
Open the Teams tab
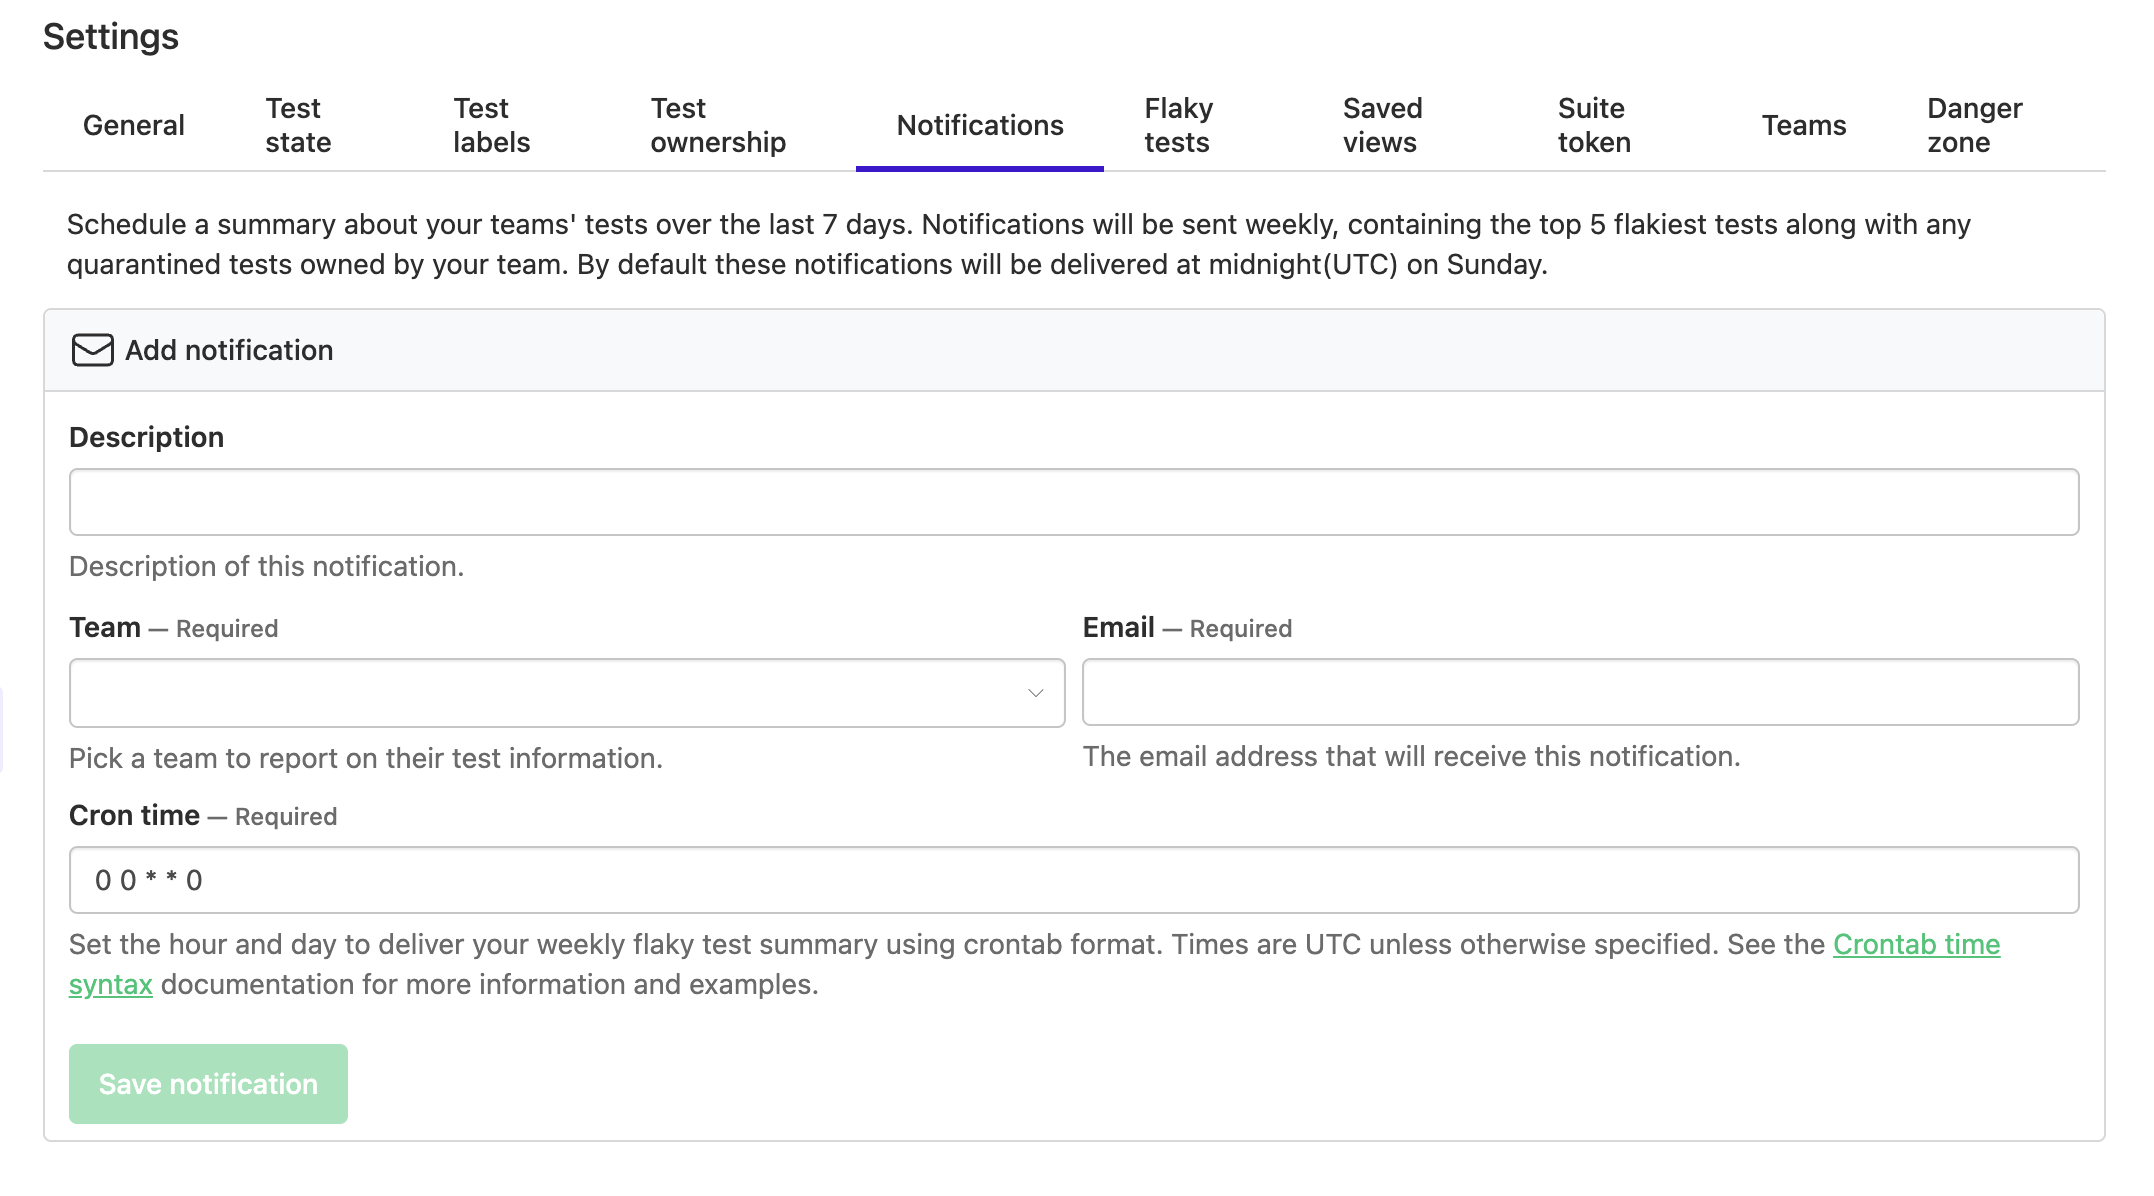click(1804, 126)
